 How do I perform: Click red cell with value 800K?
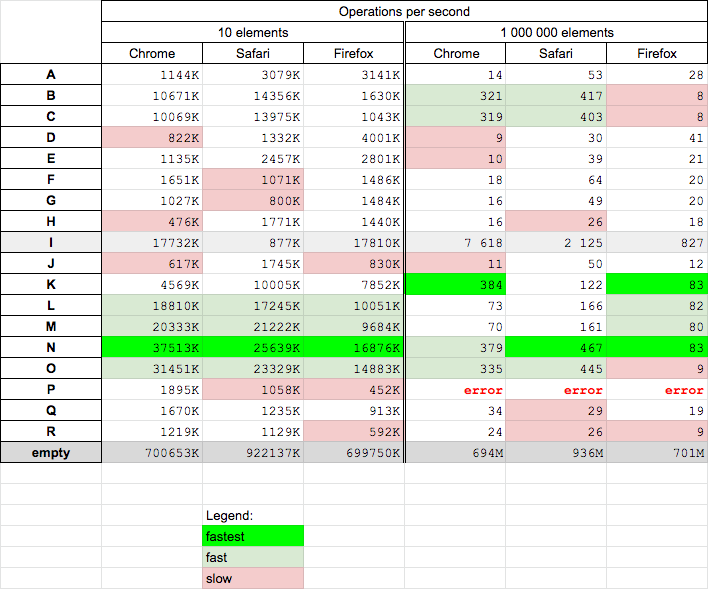click(253, 200)
